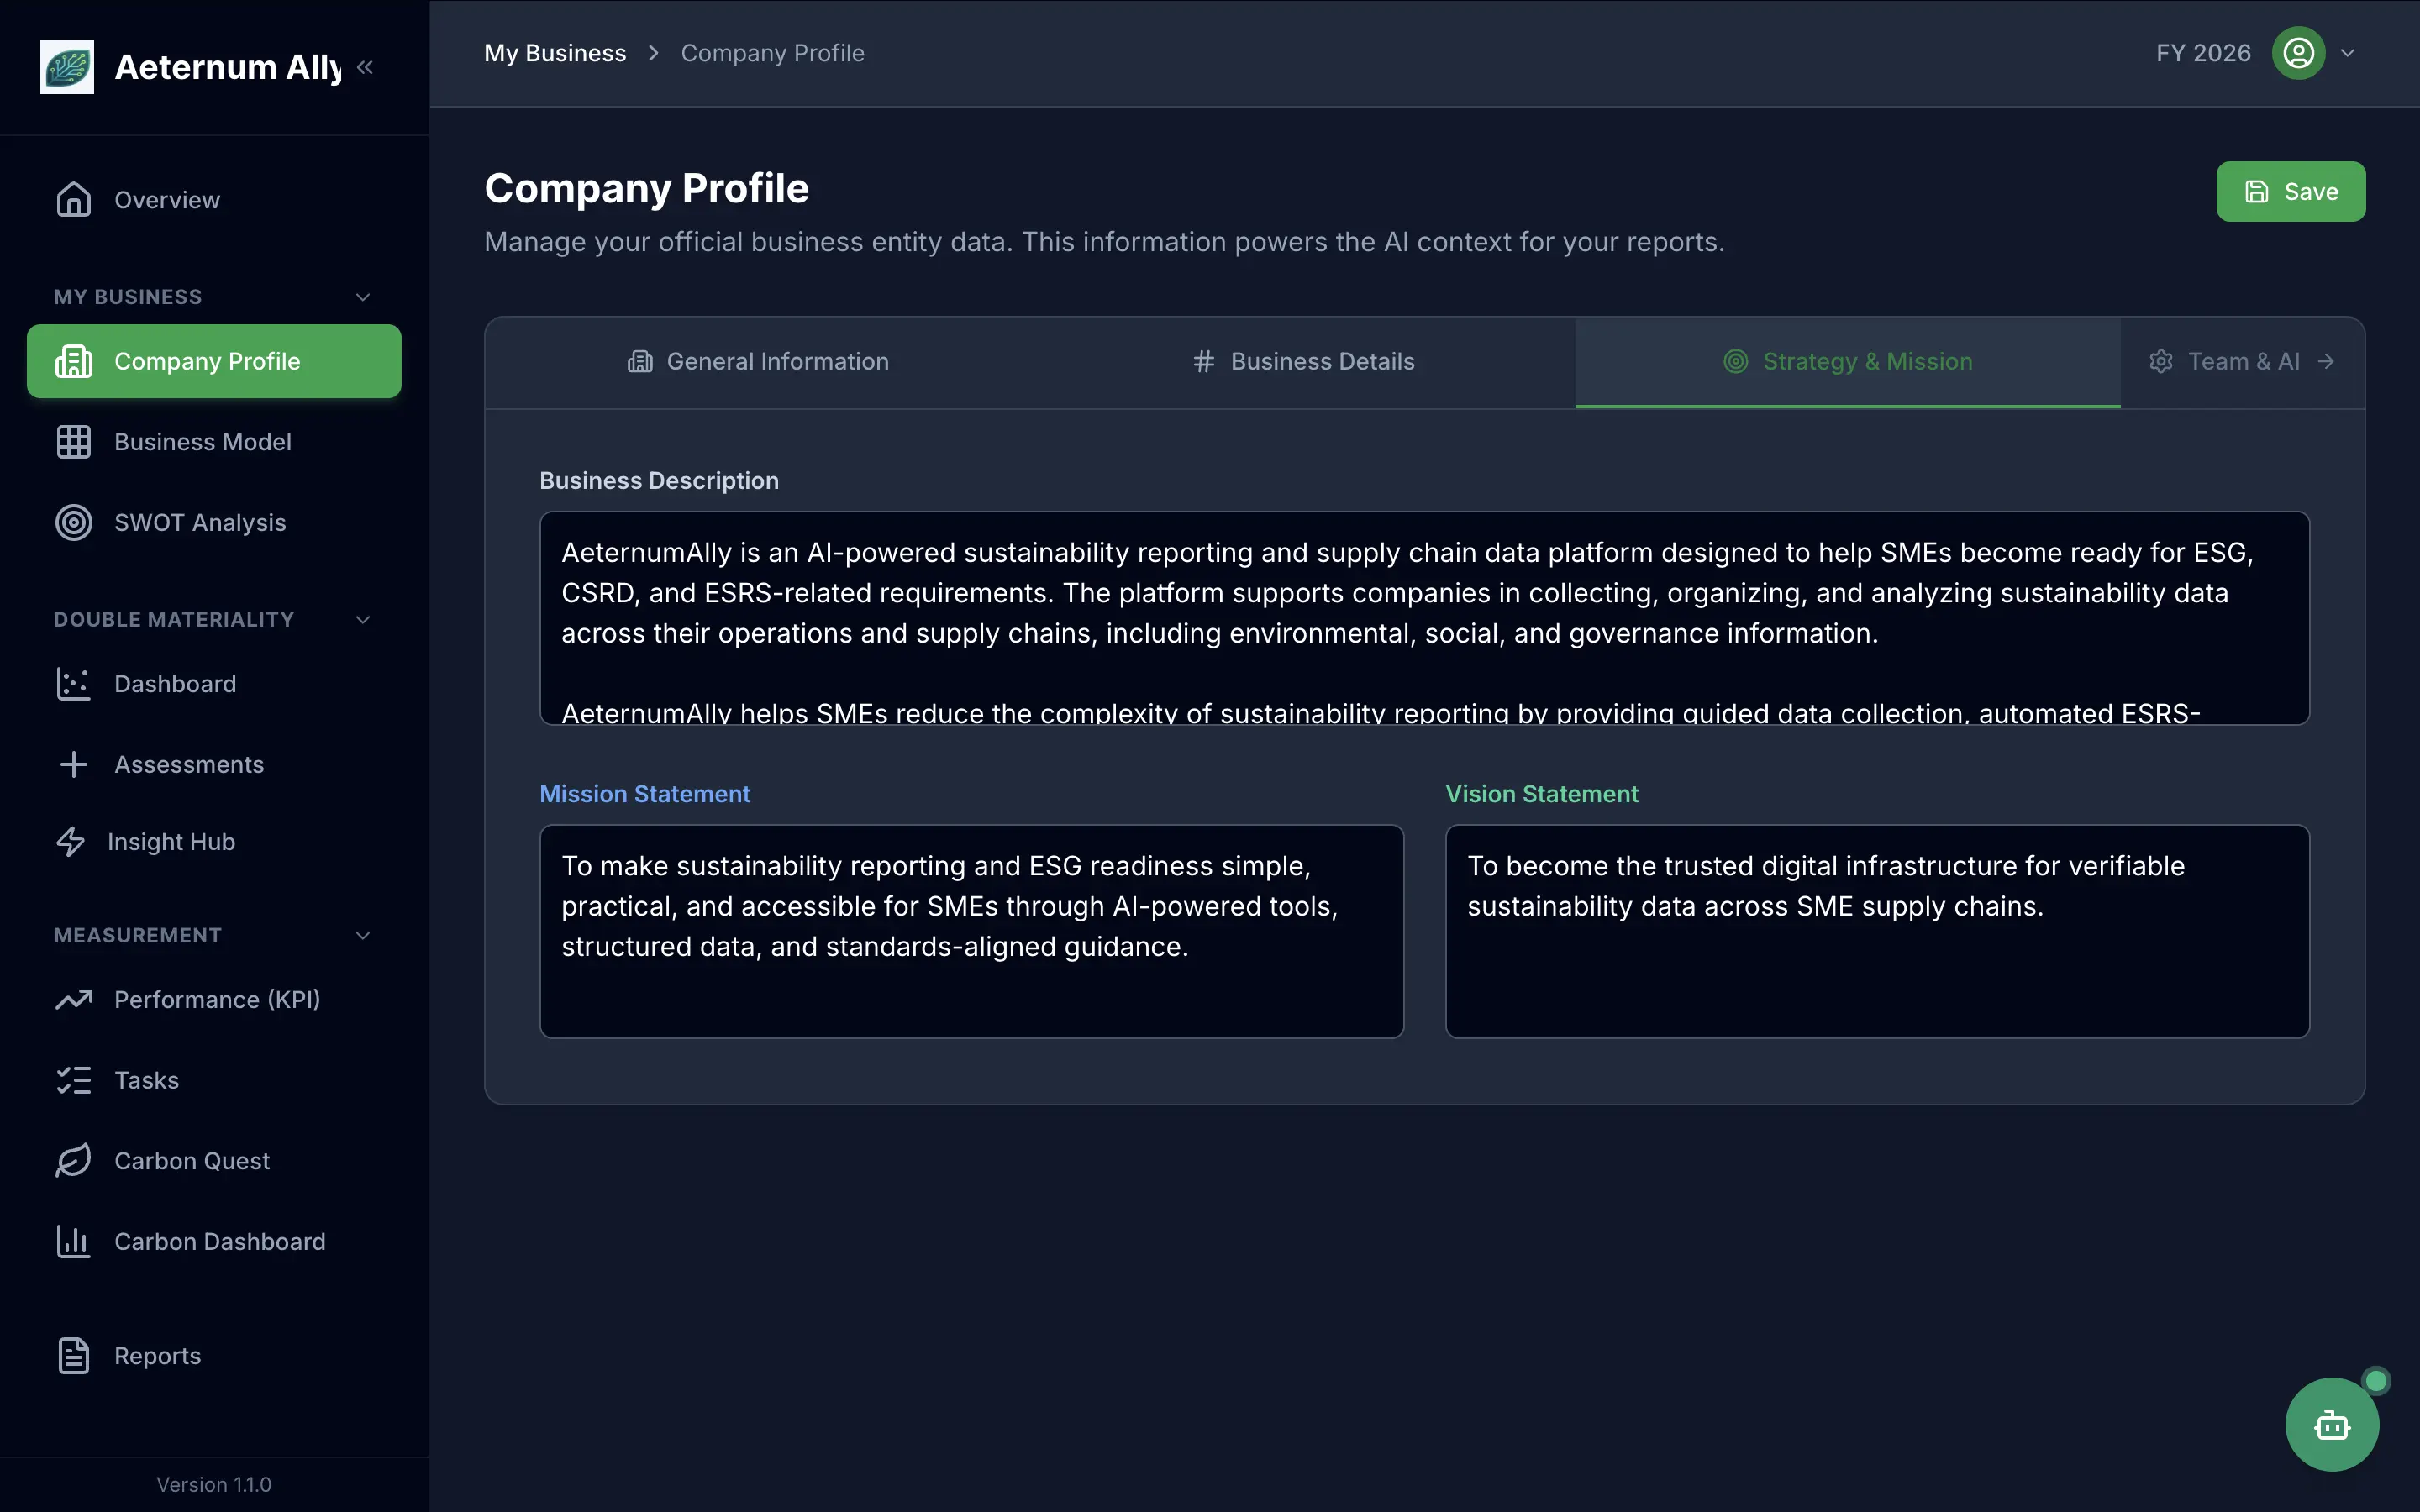
Task: Click the Version 1.1.0 label
Action: [214, 1485]
